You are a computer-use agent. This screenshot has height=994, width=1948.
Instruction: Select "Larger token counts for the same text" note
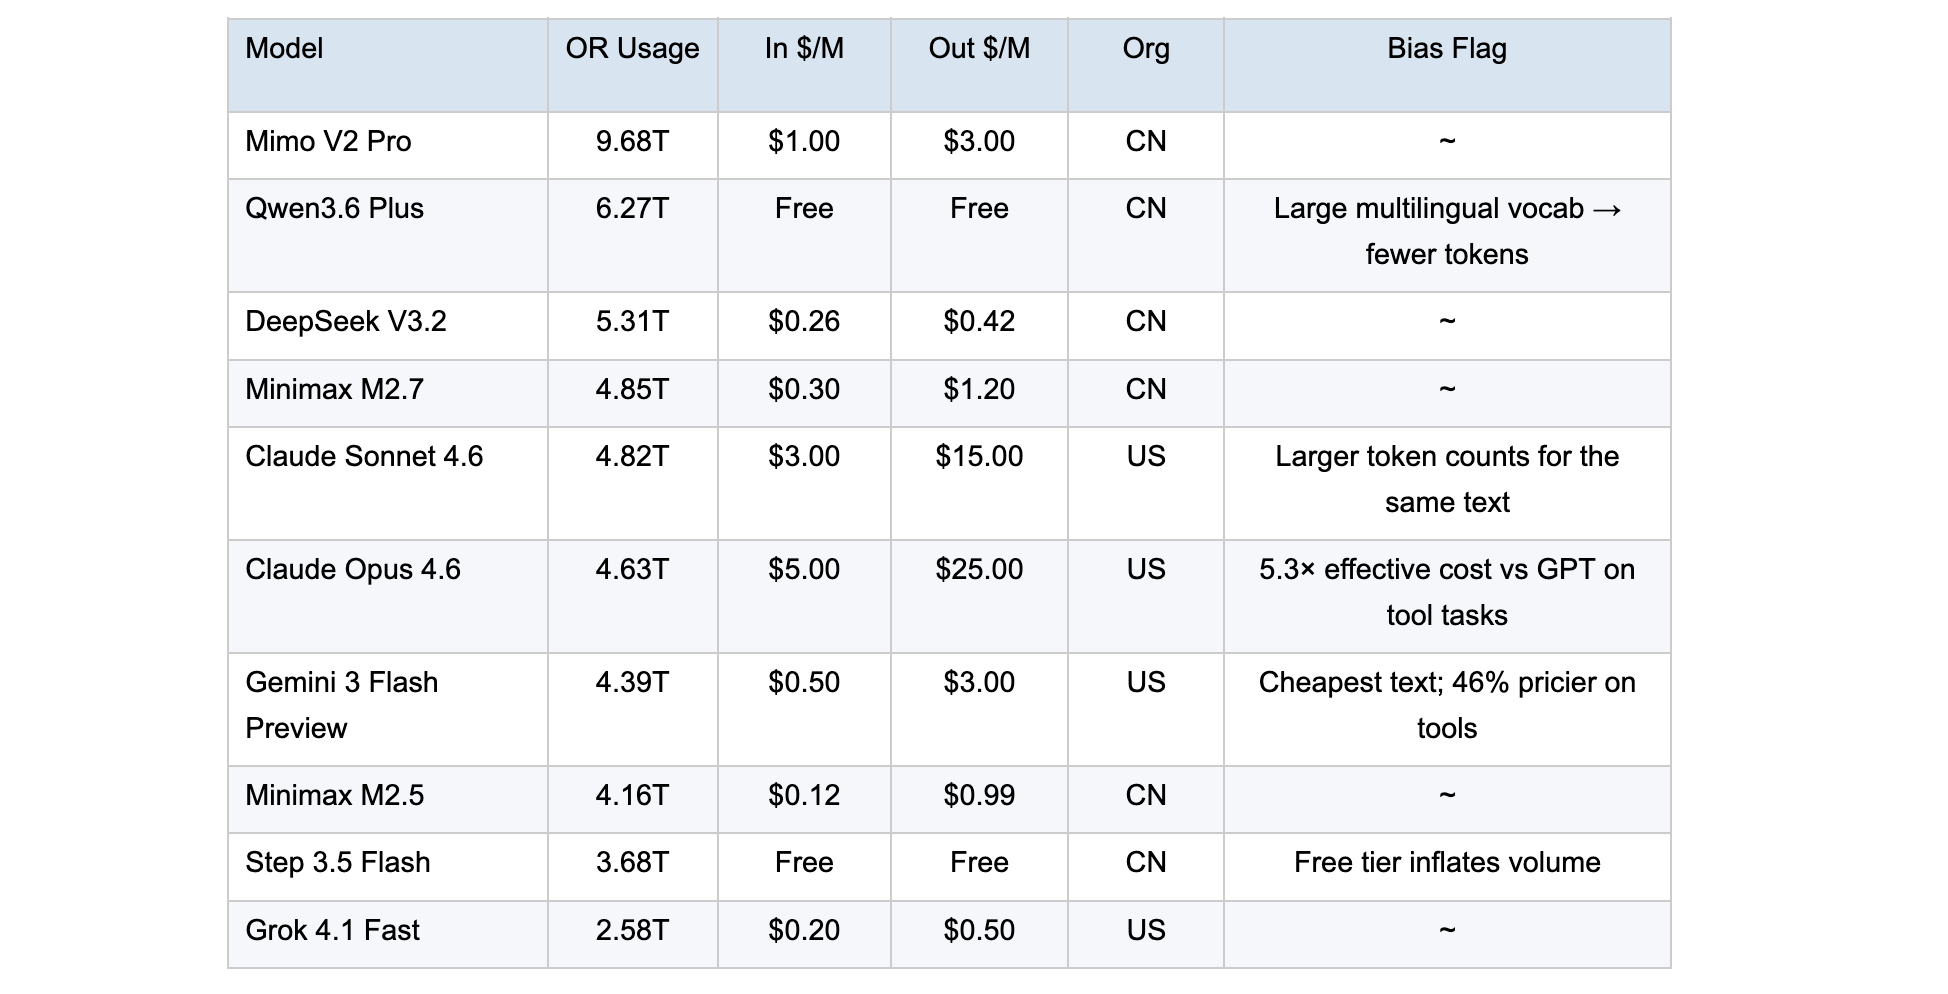click(1447, 479)
